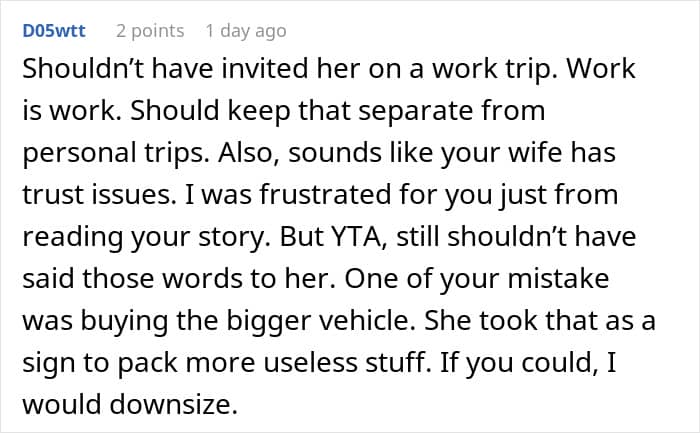Click the final words 'would downsize'
Image resolution: width=700 pixels, height=433 pixels.
coord(130,404)
